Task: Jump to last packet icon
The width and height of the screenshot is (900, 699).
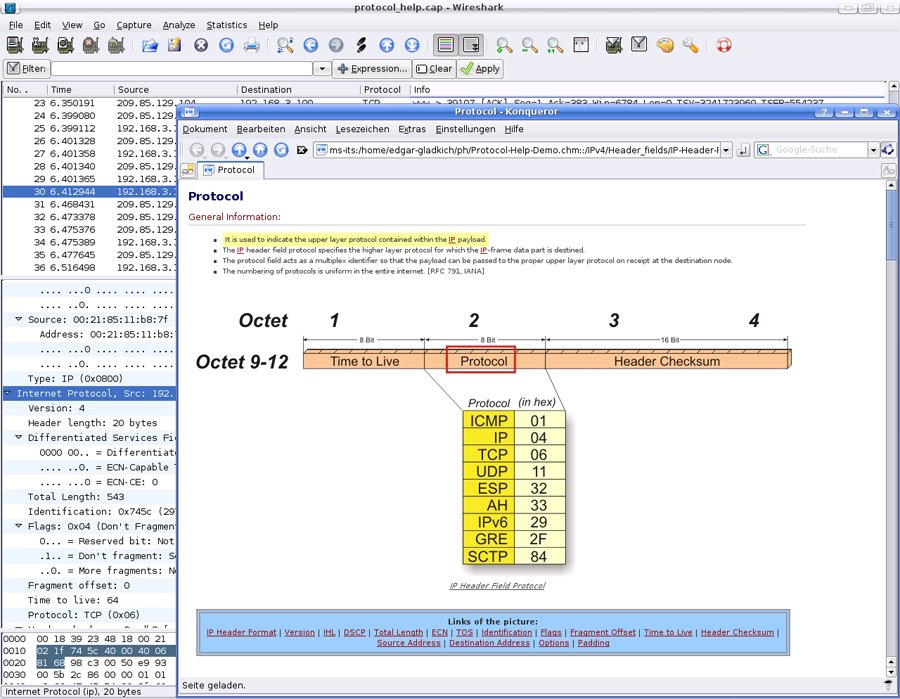Action: click(x=412, y=45)
